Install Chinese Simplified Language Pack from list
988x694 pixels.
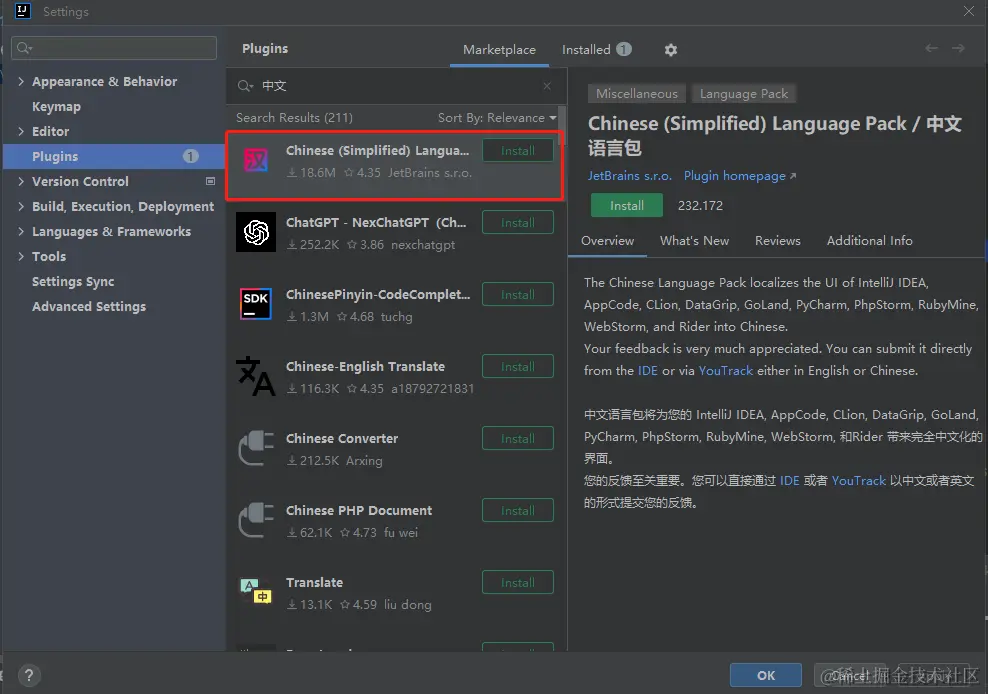pyautogui.click(x=518, y=151)
